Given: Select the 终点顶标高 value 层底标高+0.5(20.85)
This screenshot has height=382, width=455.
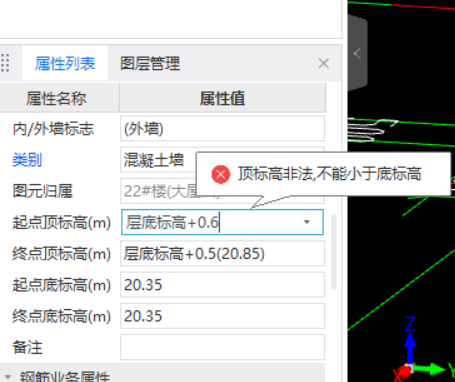Looking at the screenshot, I should tap(222, 254).
